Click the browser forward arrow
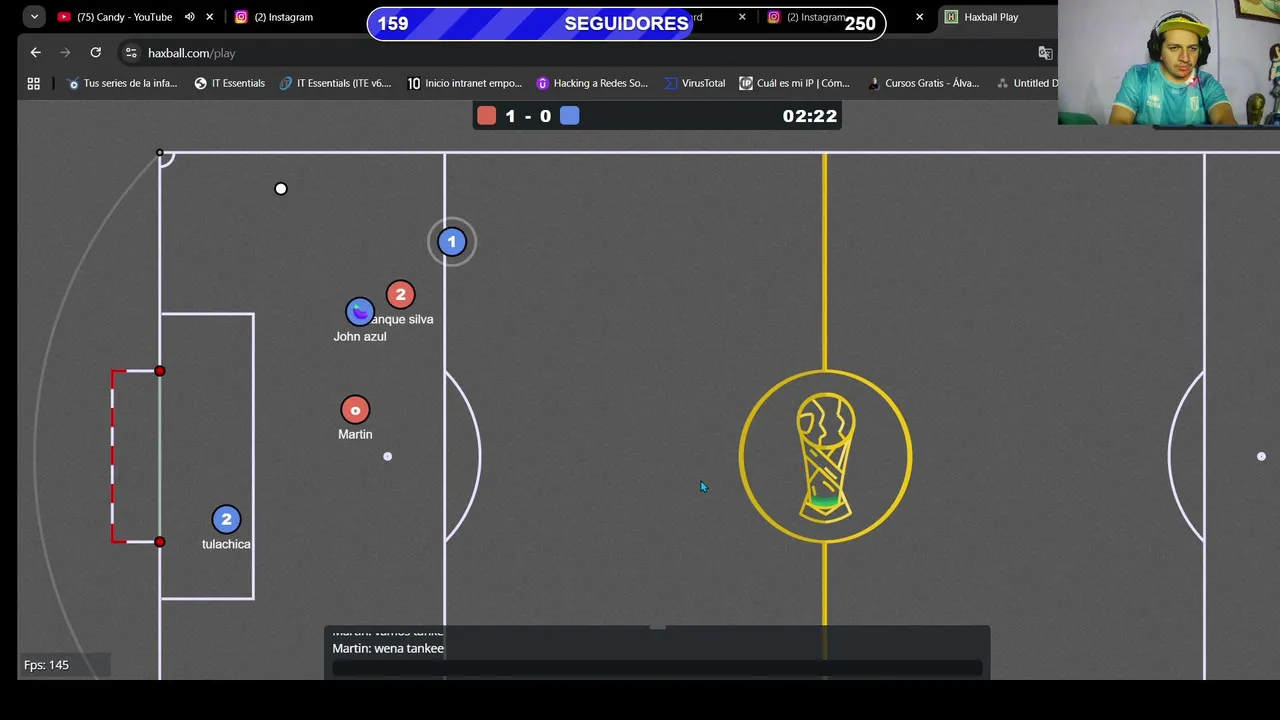This screenshot has height=720, width=1280. click(x=65, y=53)
